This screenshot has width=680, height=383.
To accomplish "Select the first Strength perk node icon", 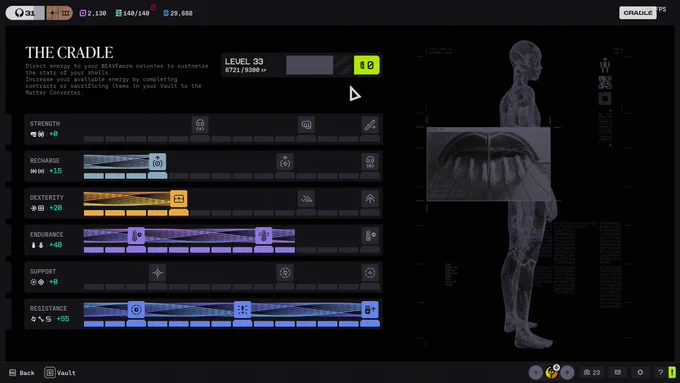I will pyautogui.click(x=200, y=125).
